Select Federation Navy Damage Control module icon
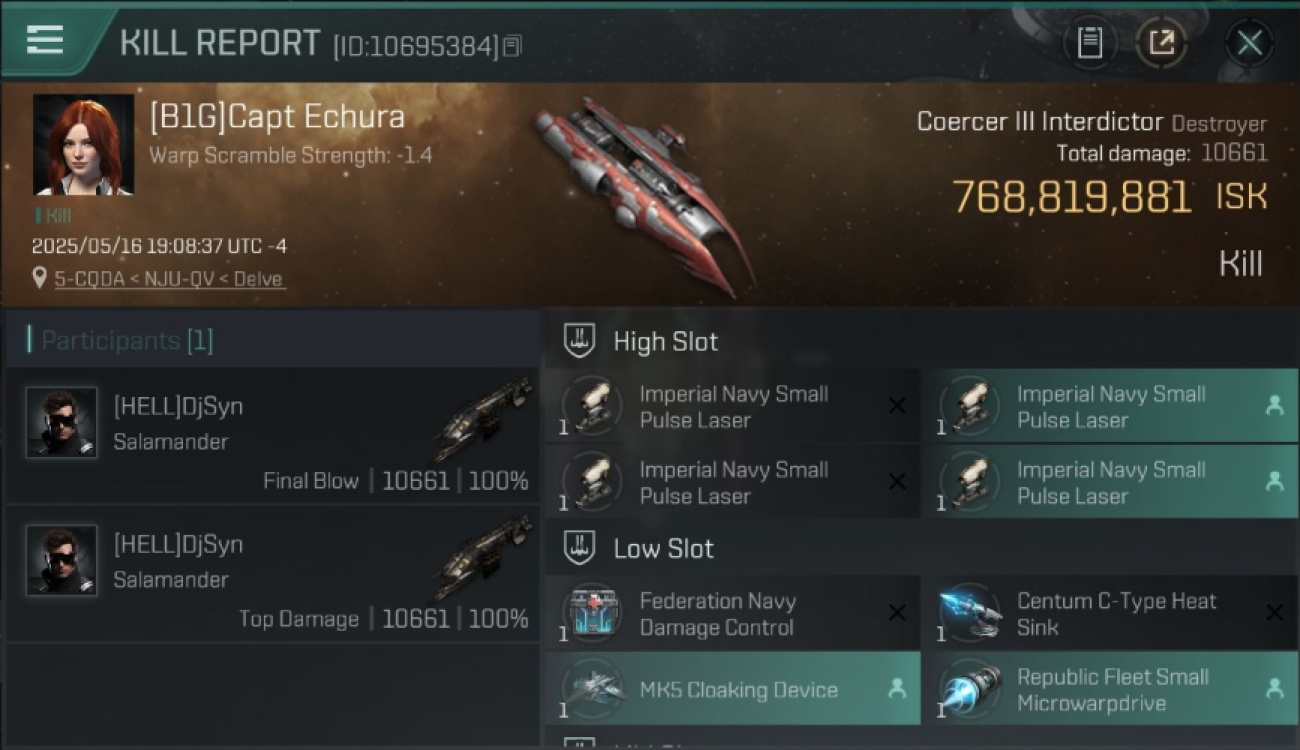Image resolution: width=1300 pixels, height=750 pixels. click(593, 613)
